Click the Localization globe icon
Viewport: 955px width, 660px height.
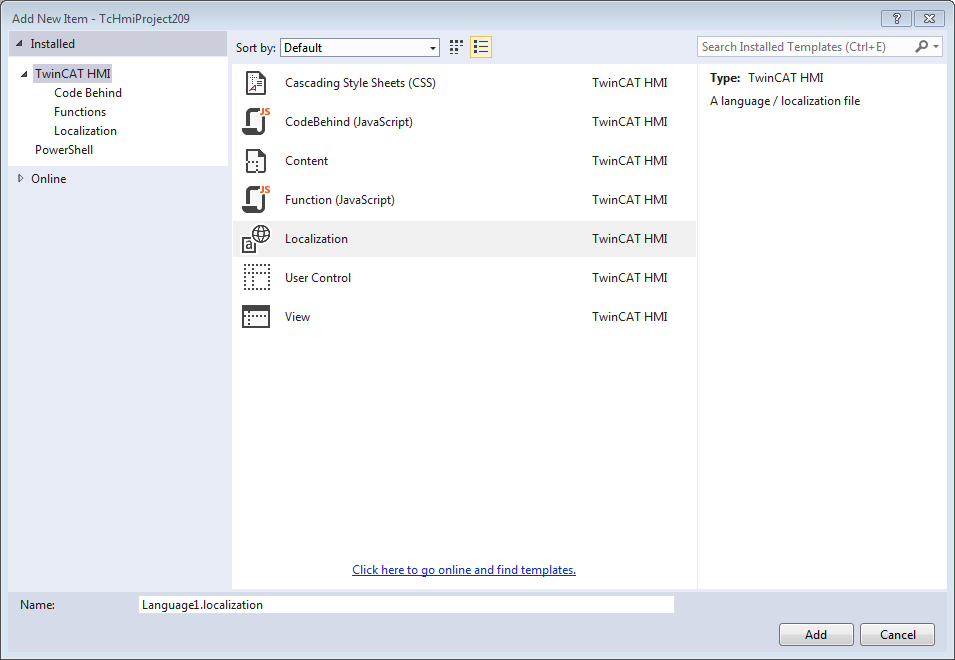click(256, 239)
